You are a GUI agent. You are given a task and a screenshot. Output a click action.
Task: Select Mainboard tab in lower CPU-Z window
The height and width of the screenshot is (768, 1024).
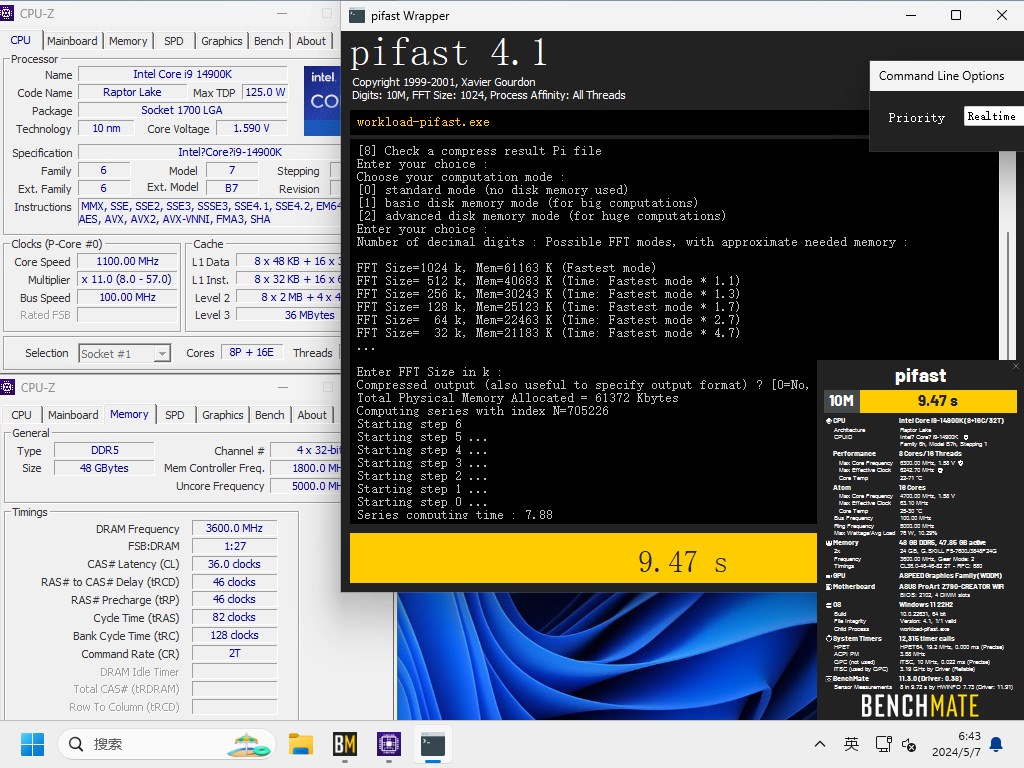coord(73,415)
